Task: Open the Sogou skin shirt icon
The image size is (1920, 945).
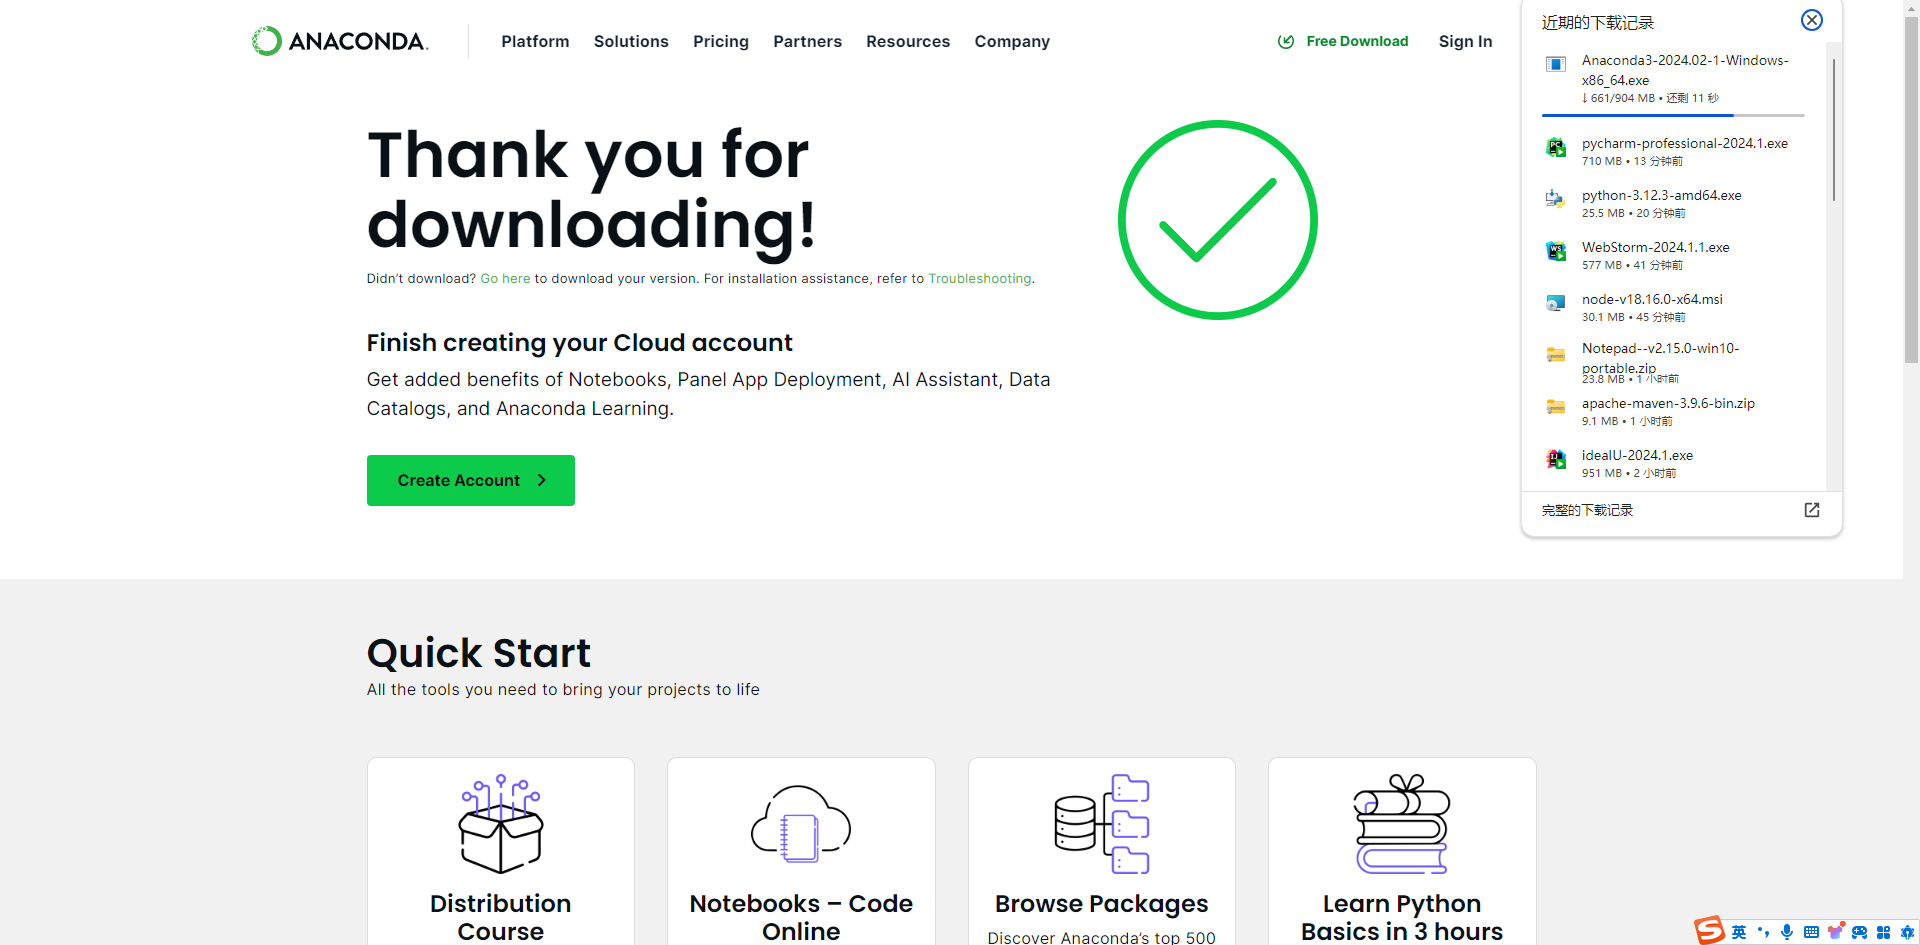Action: pyautogui.click(x=1835, y=931)
